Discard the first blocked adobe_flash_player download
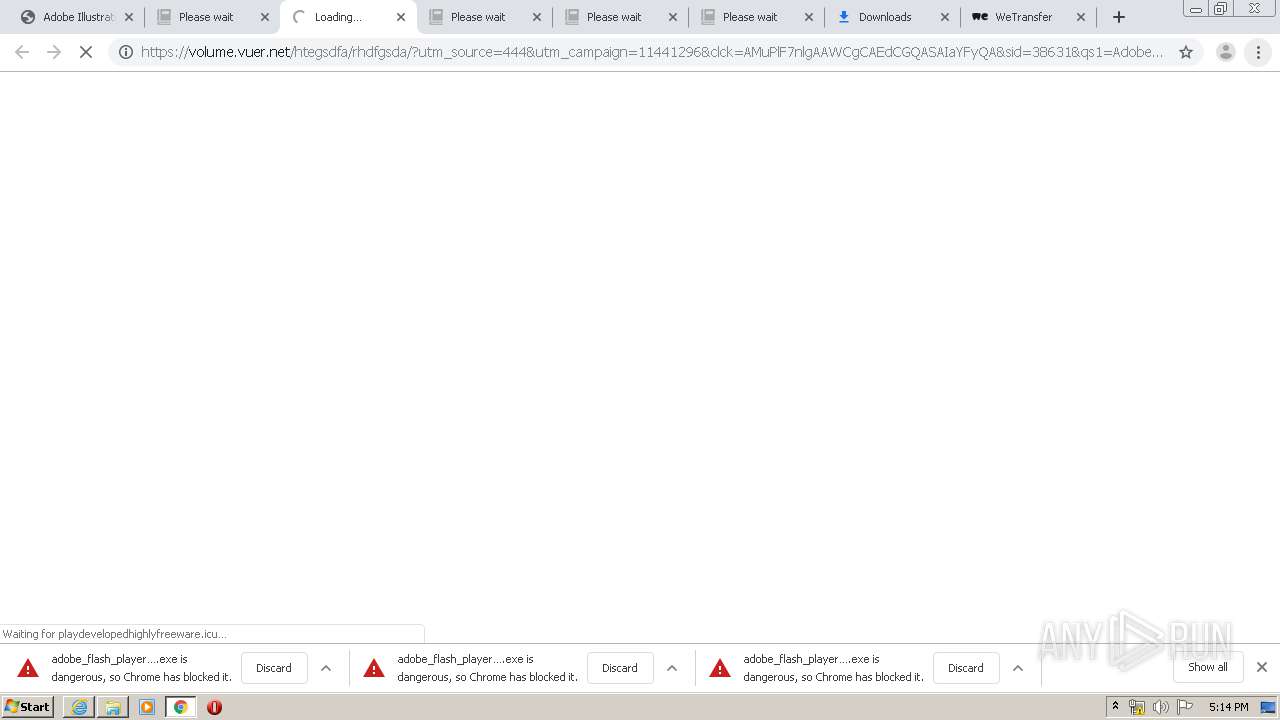This screenshot has width=1280, height=720. pos(274,668)
